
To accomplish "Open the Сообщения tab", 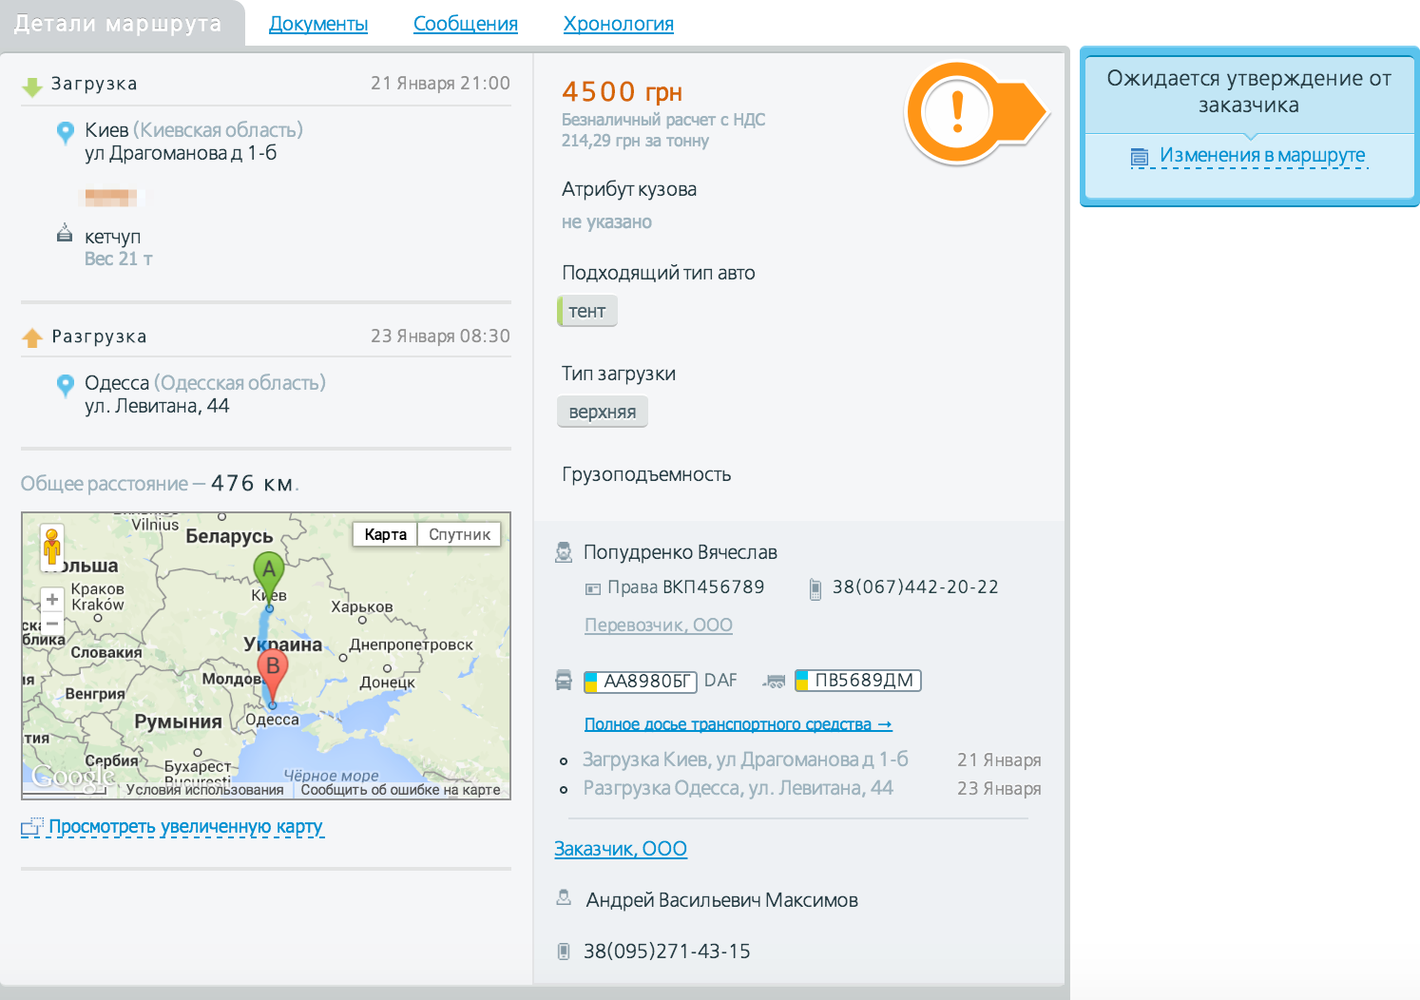I will (465, 23).
